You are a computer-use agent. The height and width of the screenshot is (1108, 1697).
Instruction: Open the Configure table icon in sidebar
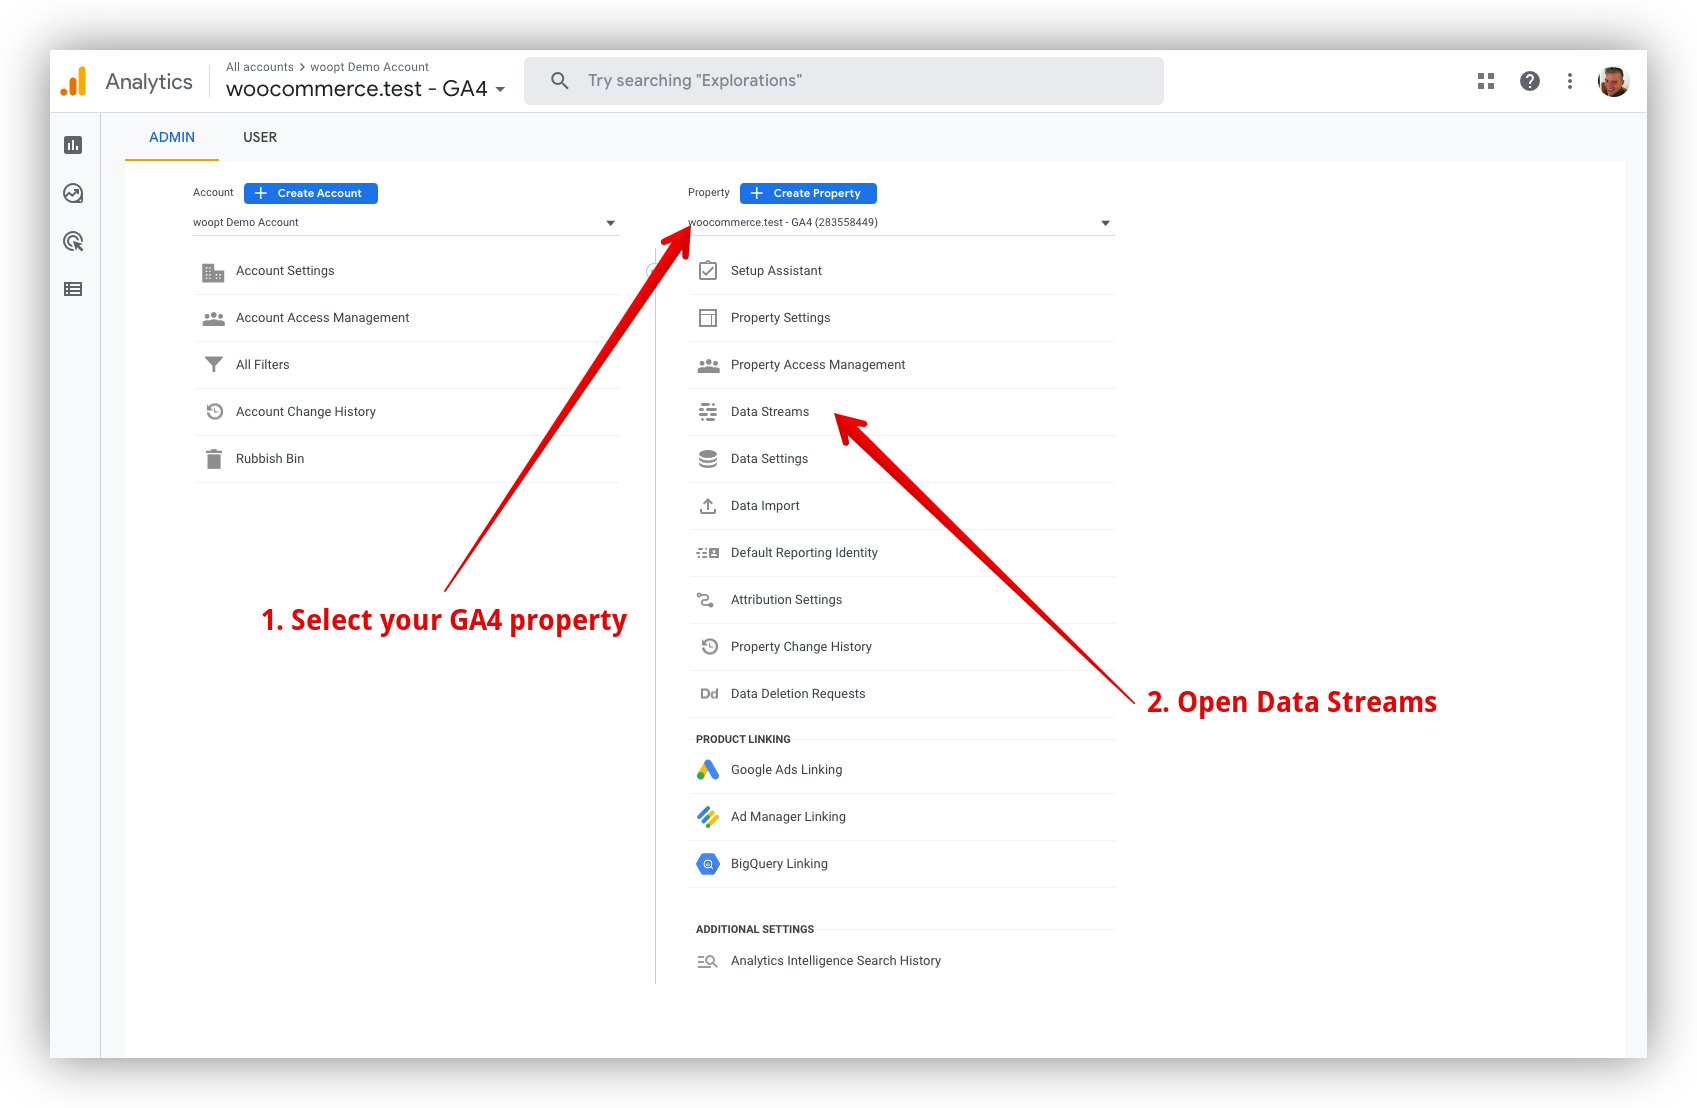73,289
